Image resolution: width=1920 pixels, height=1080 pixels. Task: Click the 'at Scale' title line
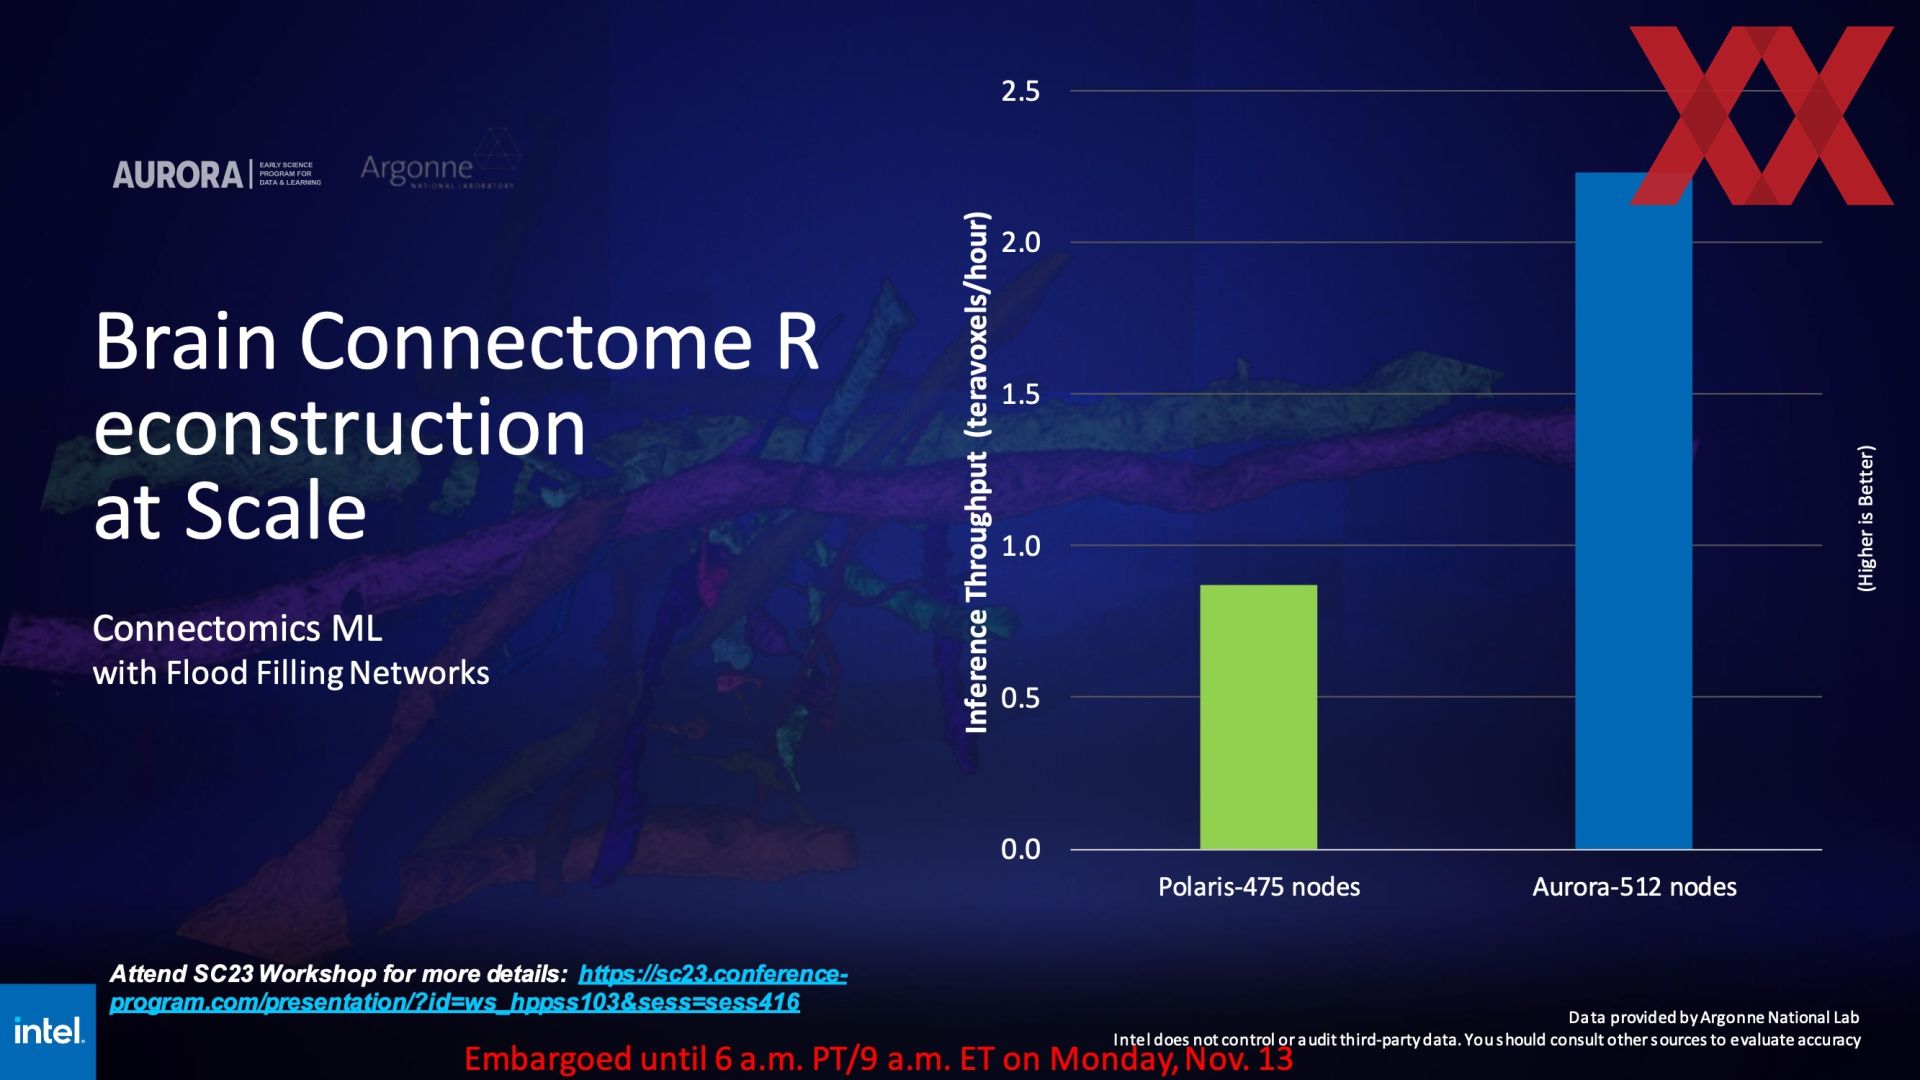click(230, 511)
